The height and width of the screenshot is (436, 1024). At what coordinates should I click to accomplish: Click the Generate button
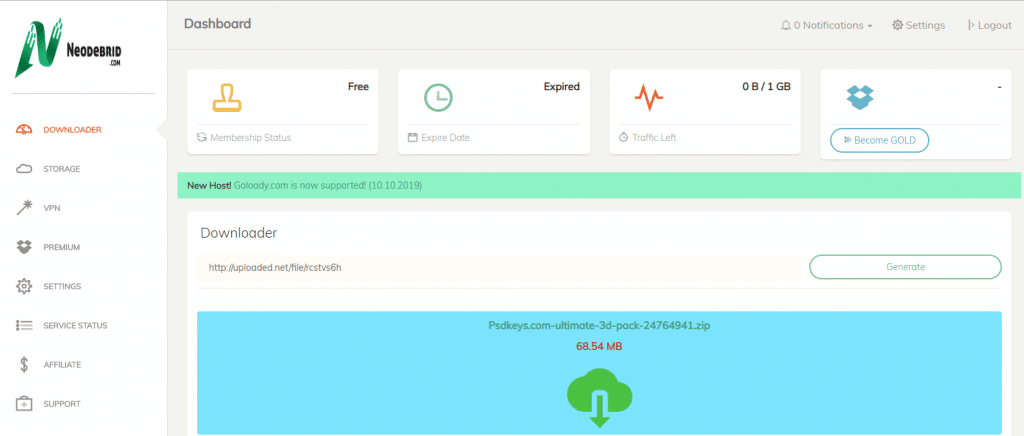[905, 267]
